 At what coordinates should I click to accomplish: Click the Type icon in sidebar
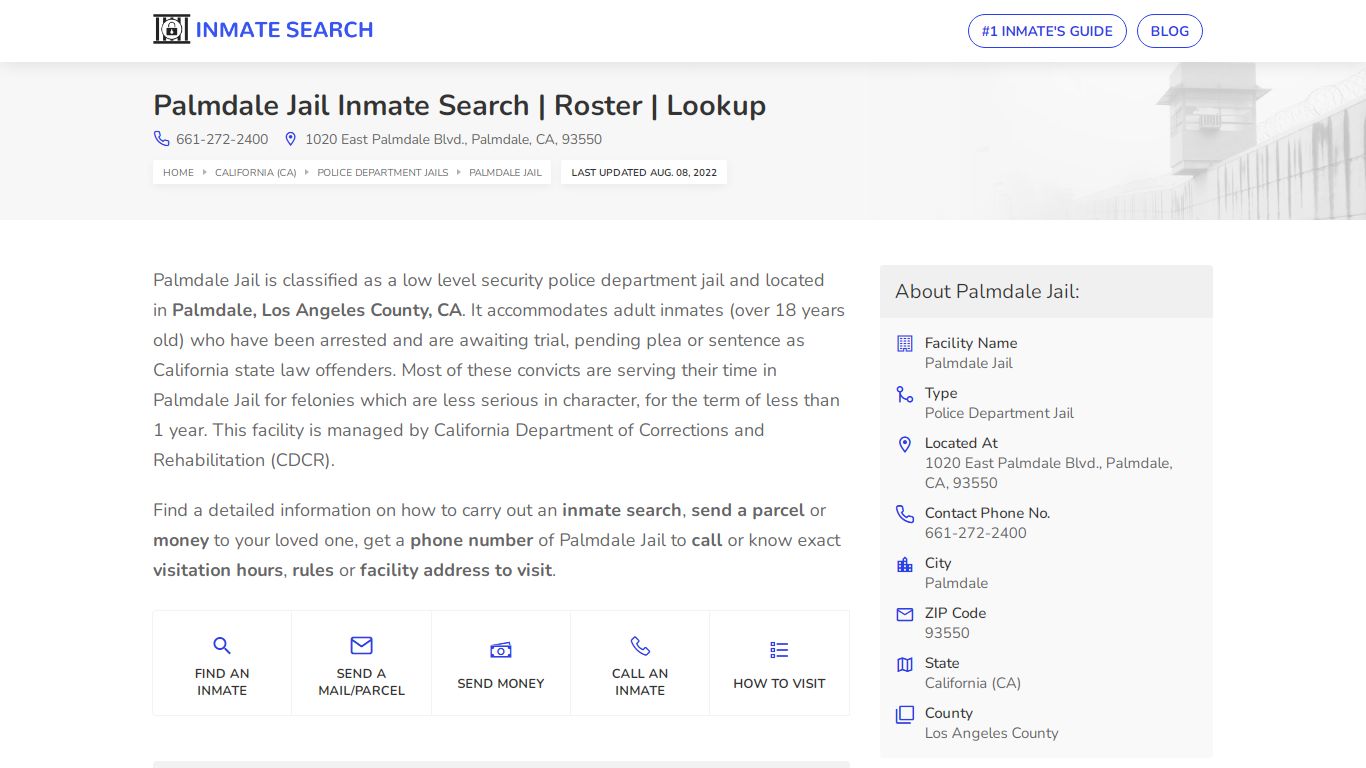[905, 394]
